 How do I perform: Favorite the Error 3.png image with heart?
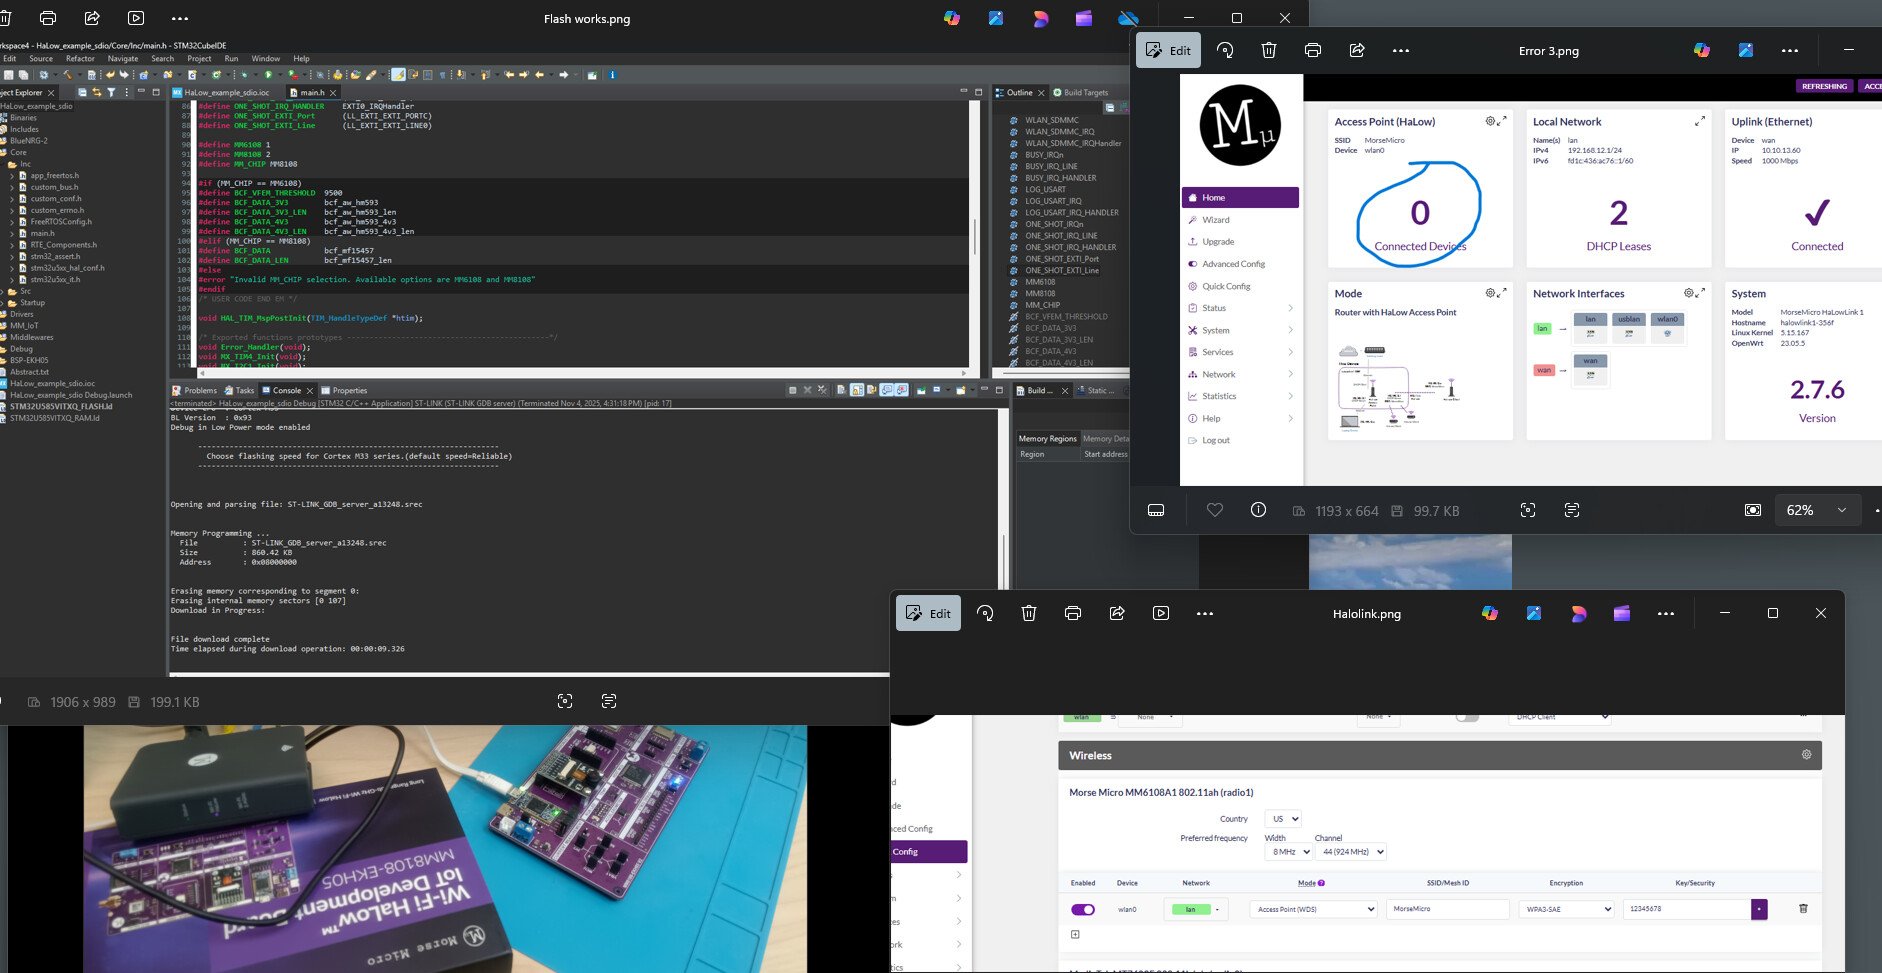click(1215, 510)
